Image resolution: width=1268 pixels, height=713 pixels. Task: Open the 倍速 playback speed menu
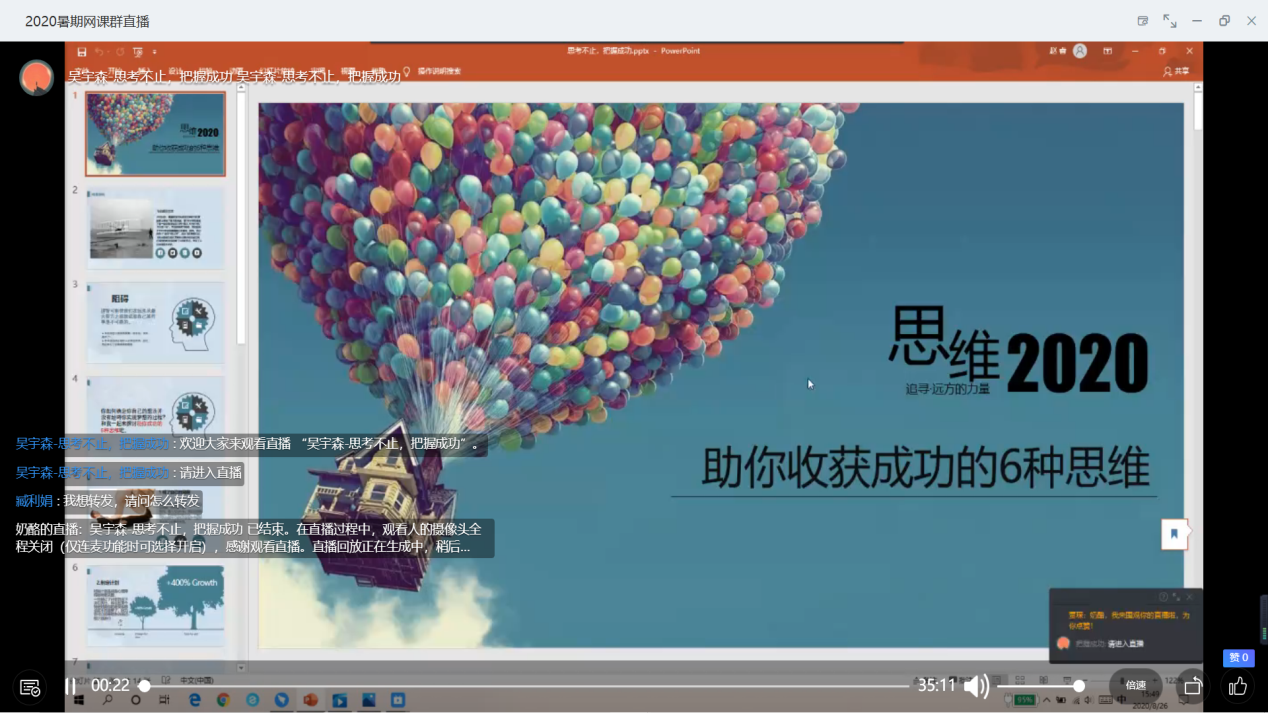(x=1135, y=686)
